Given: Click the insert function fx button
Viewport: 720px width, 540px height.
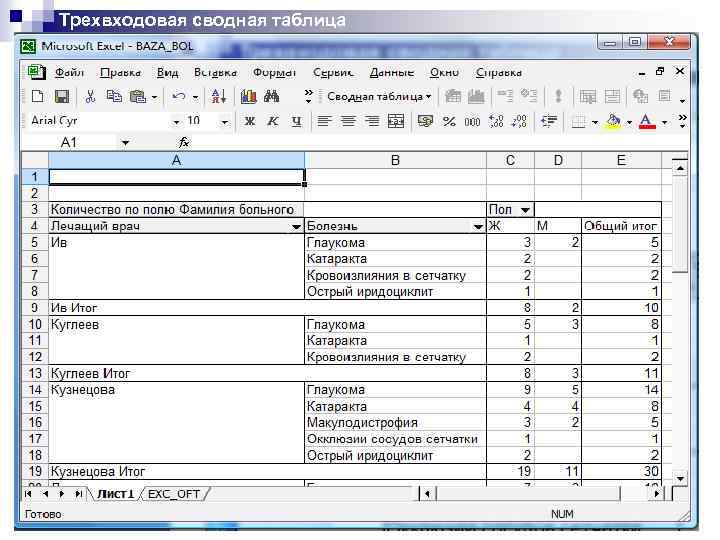Looking at the screenshot, I should pos(184,142).
